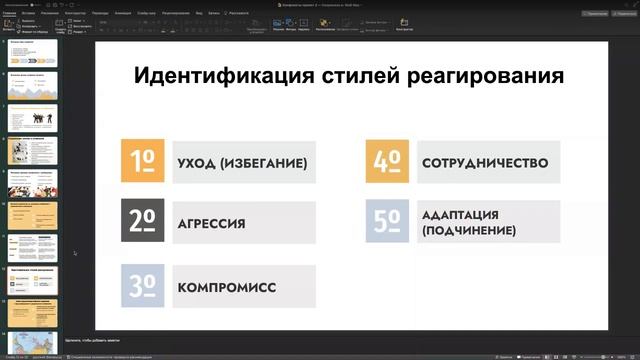
Task: Click the КОМПРОМИСС text box
Action: [x=244, y=287]
